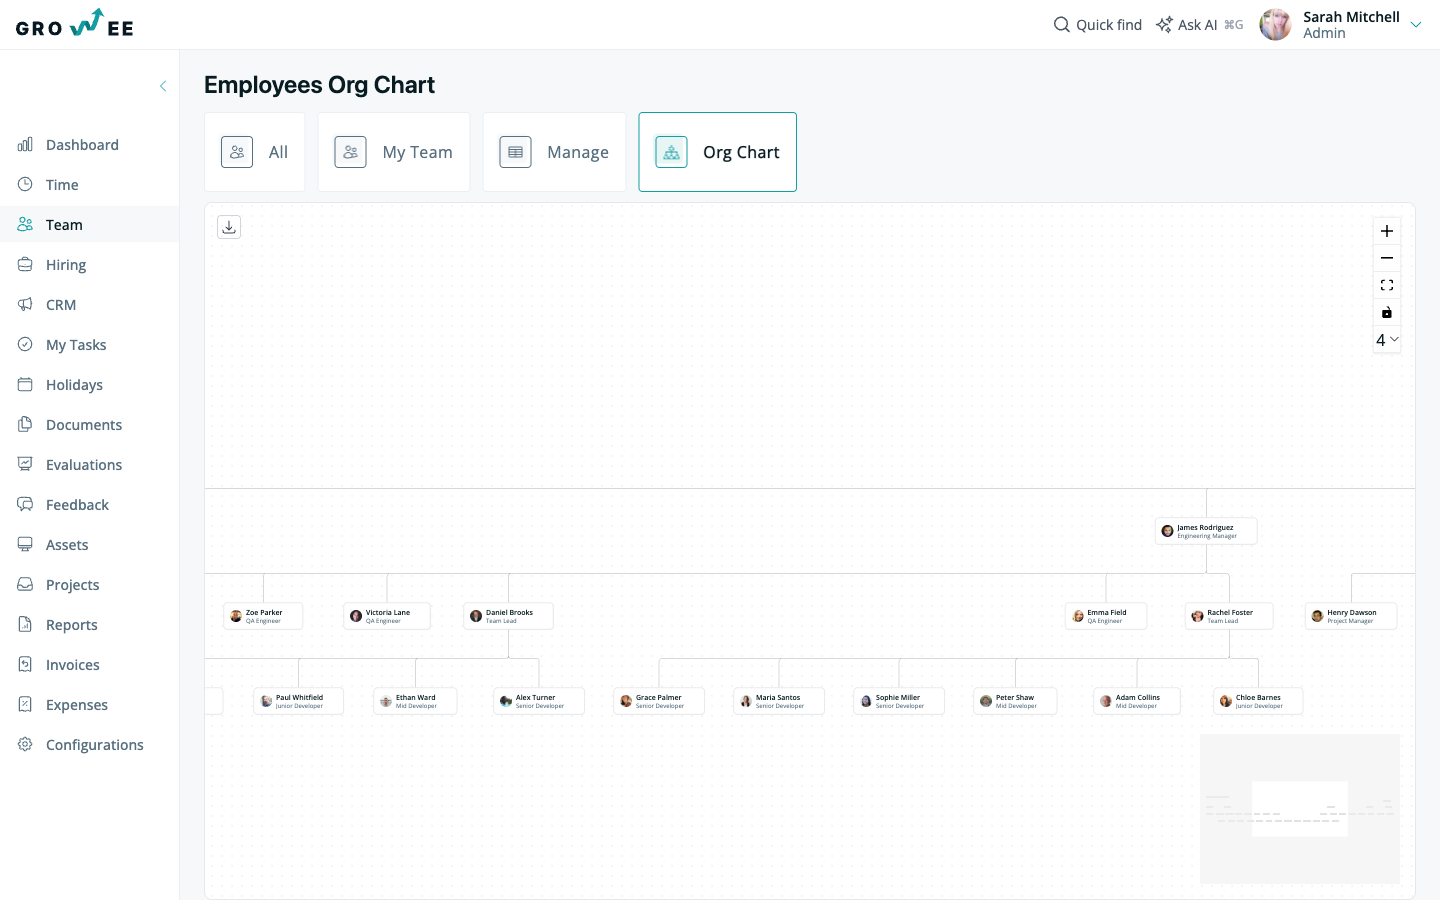Open the depth level dropdown showing 4
Screen dimensions: 1440x900
[x=1387, y=340]
